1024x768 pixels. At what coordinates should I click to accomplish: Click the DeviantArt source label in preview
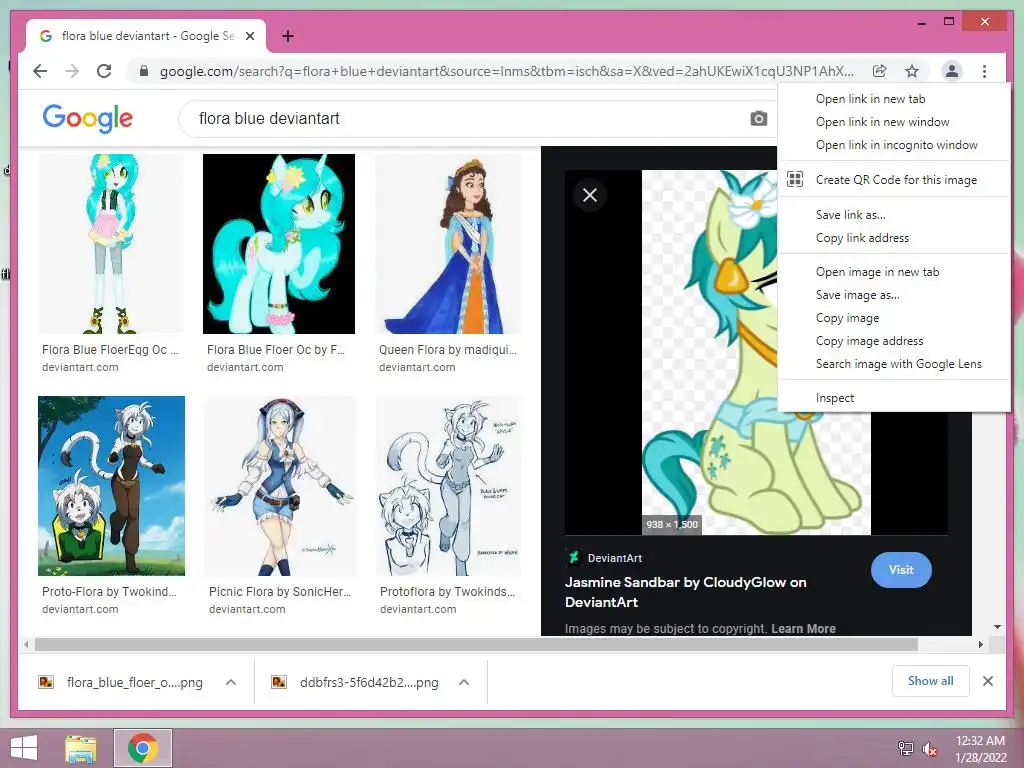tap(615, 558)
